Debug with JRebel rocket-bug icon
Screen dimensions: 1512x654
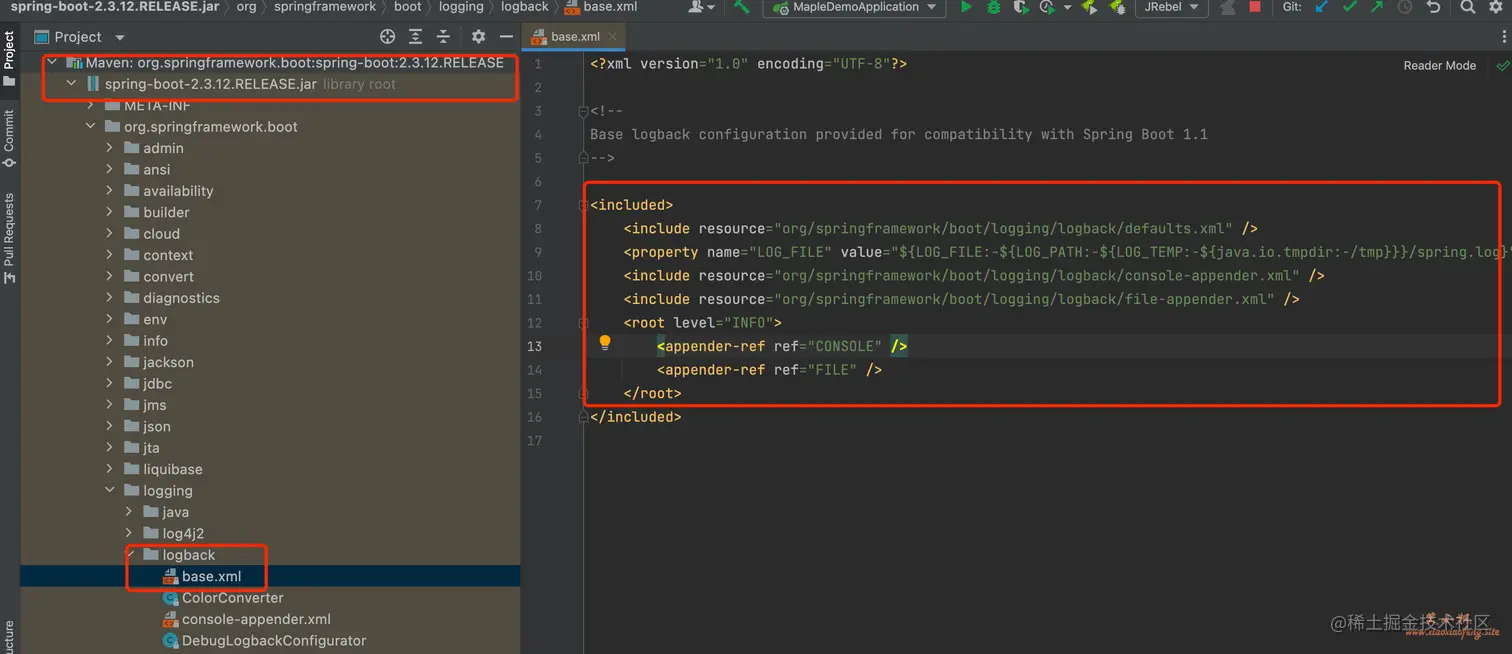point(1117,7)
